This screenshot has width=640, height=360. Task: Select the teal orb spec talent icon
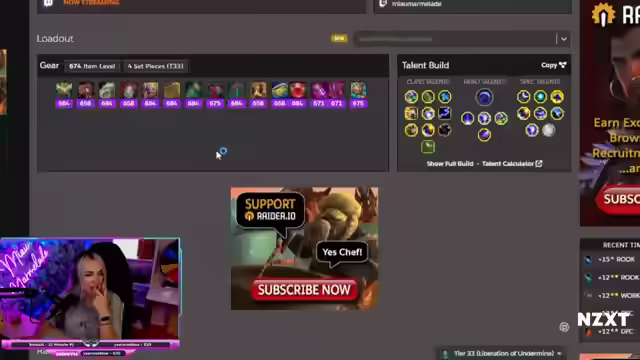coord(540,97)
